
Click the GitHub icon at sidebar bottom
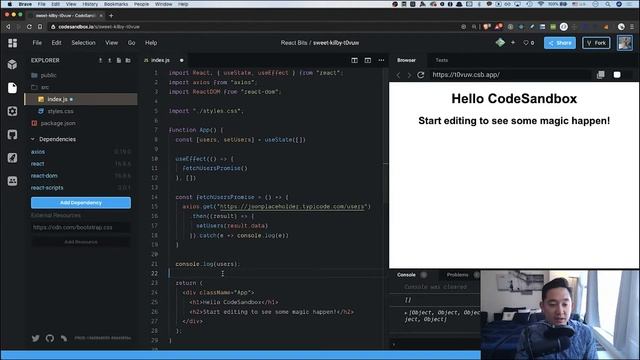click(x=50, y=338)
